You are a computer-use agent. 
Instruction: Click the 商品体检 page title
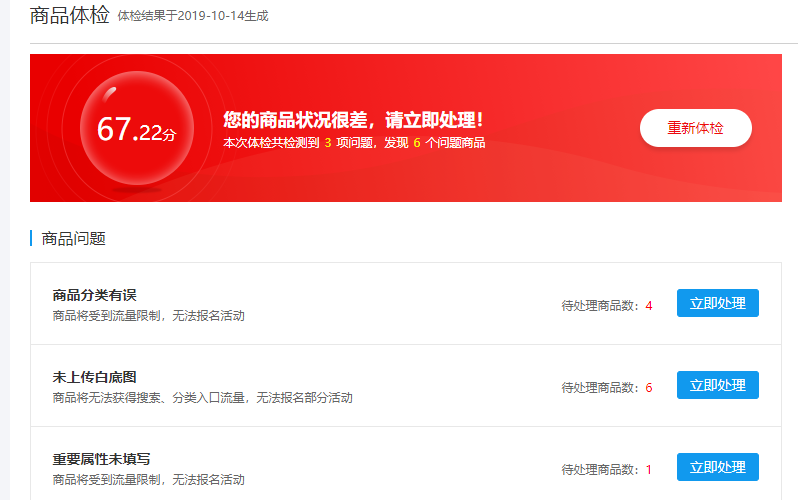[x=70, y=16]
